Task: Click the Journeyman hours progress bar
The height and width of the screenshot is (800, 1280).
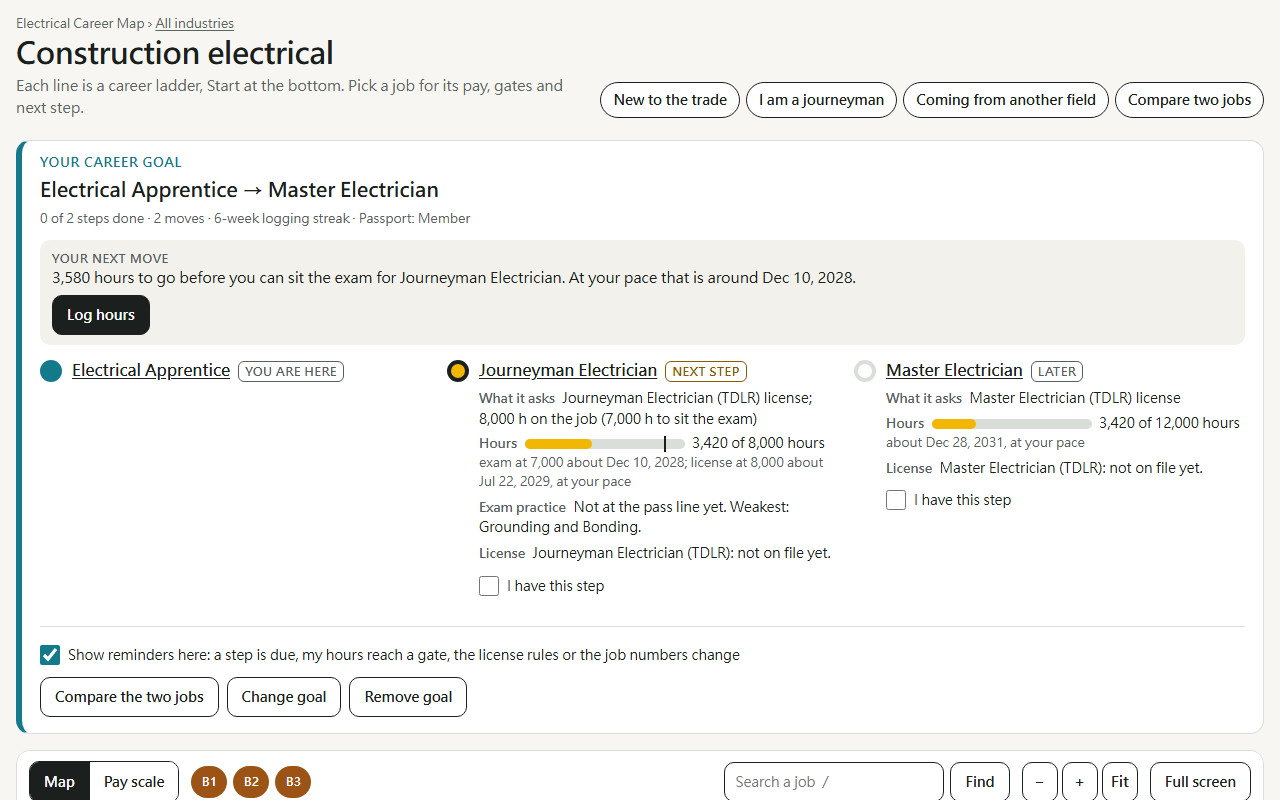Action: (605, 443)
